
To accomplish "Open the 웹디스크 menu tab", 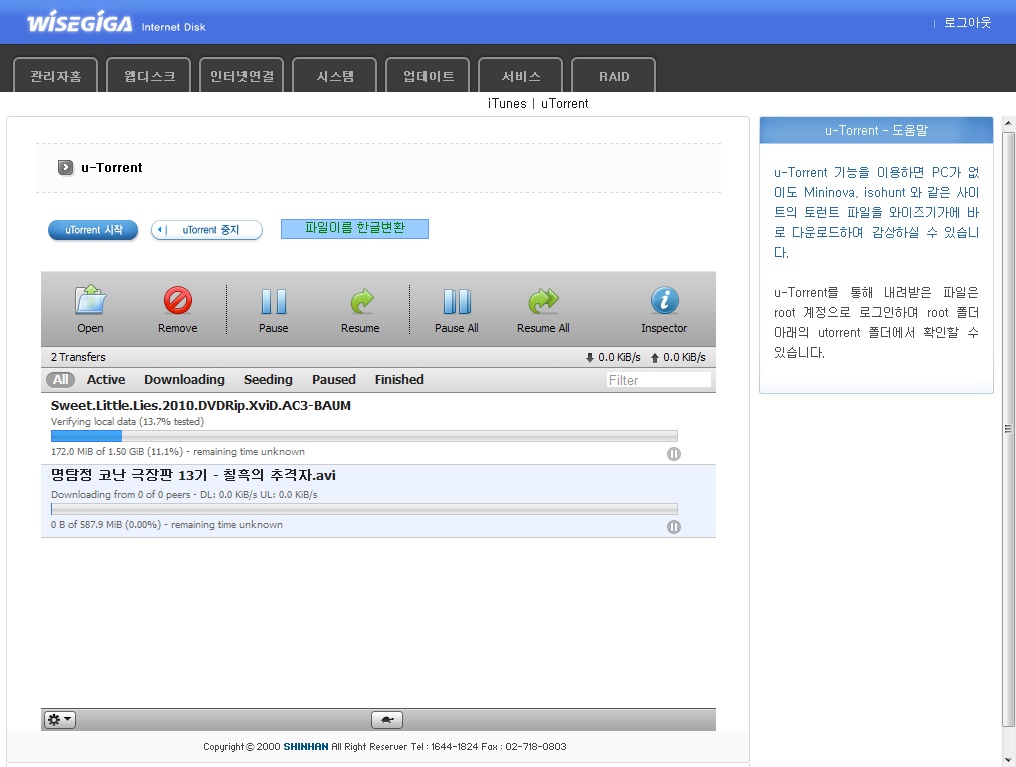I will 149,76.
